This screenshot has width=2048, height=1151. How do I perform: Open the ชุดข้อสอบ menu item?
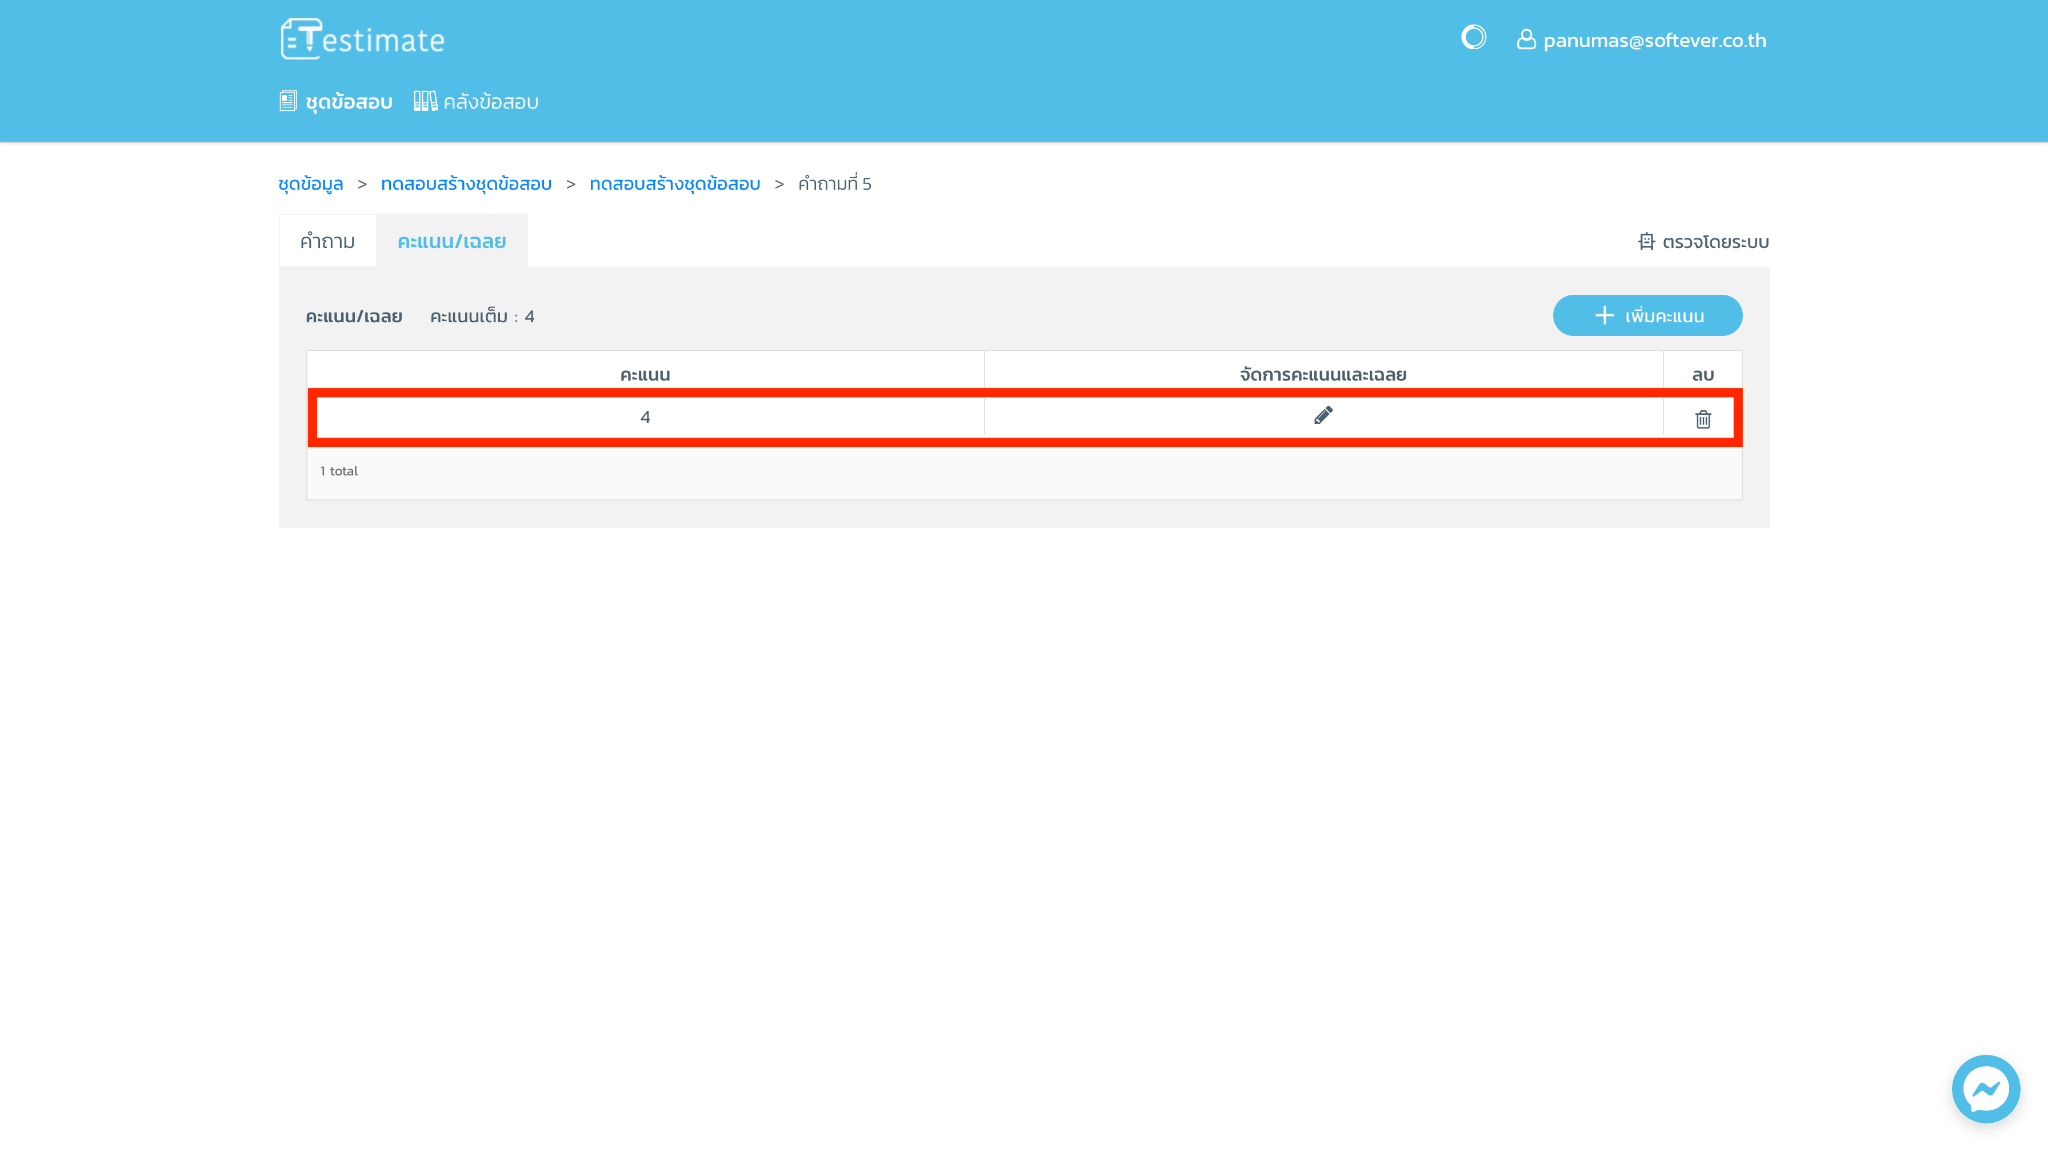tap(348, 102)
